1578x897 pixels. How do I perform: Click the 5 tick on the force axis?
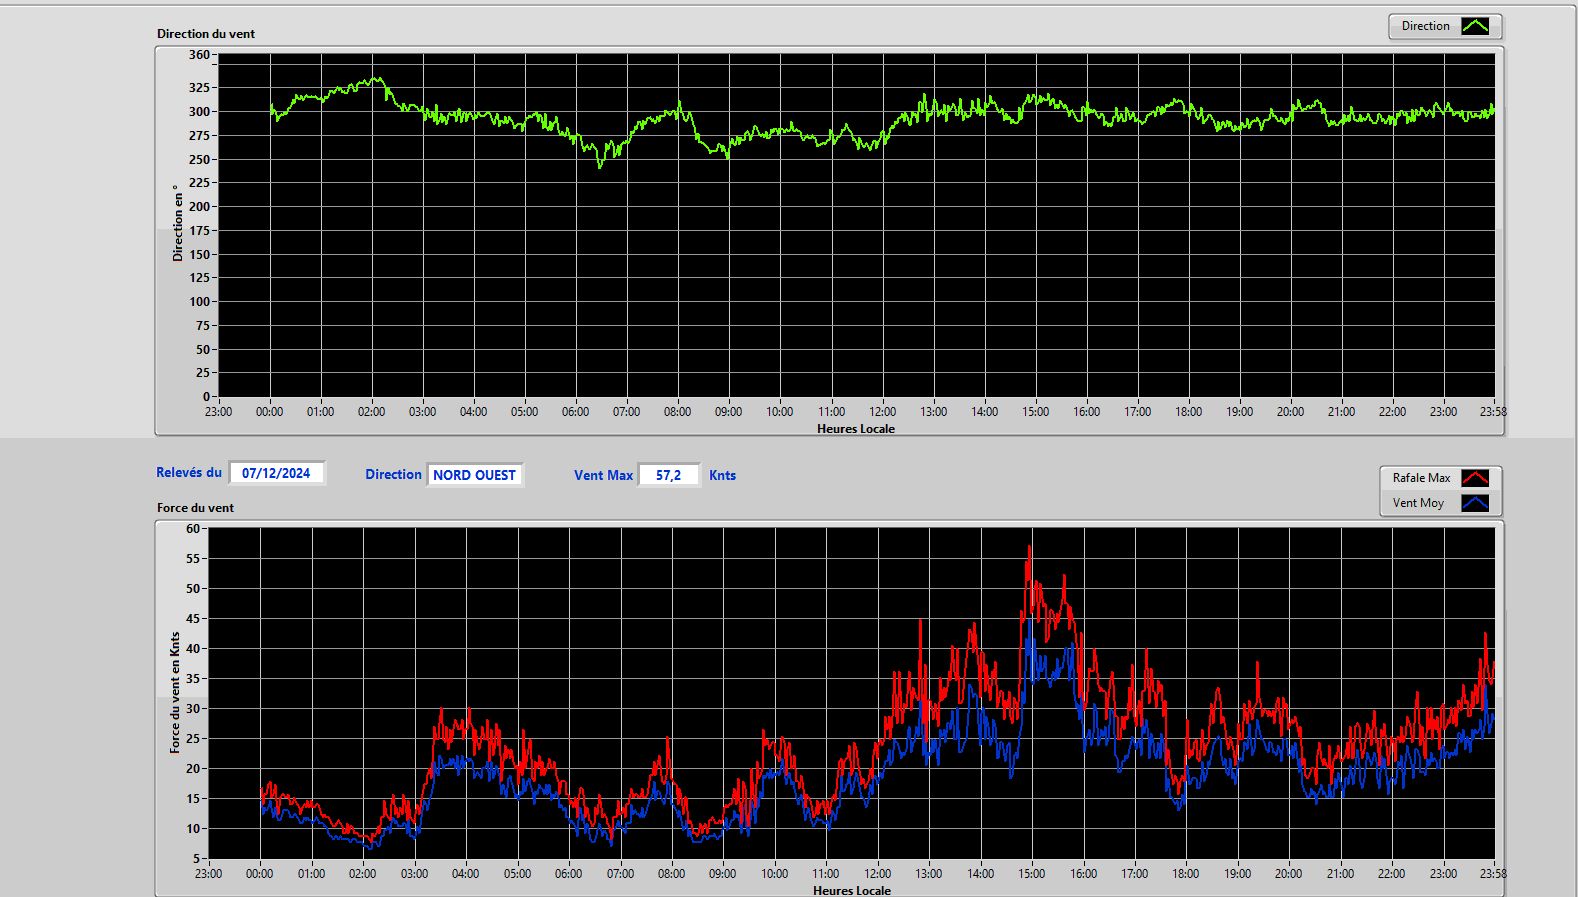tap(197, 858)
